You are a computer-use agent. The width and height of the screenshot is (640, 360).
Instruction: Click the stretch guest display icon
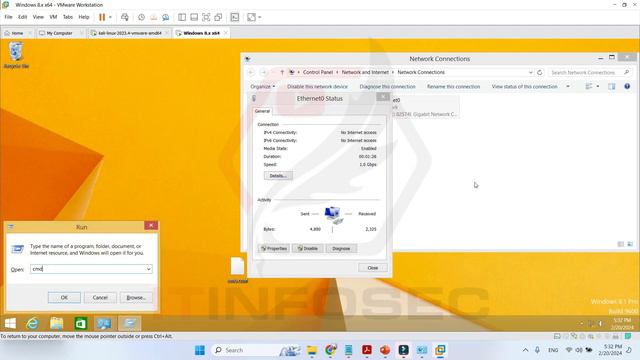click(x=251, y=17)
